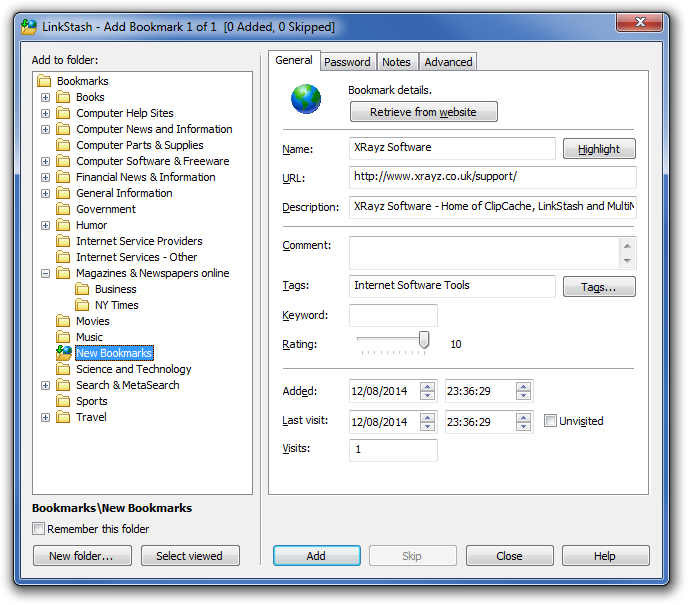Click inside the Keyword input field

click(393, 316)
